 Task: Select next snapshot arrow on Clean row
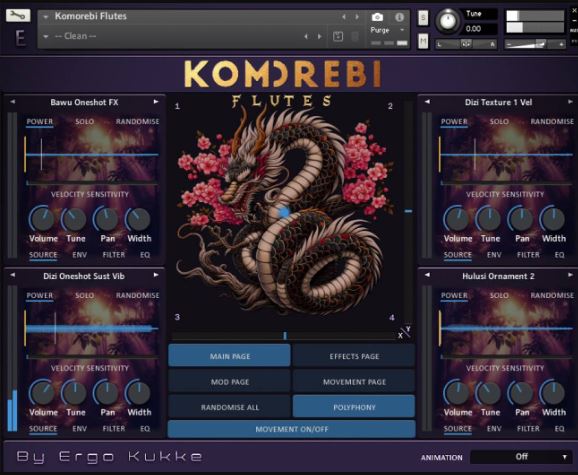[320, 36]
